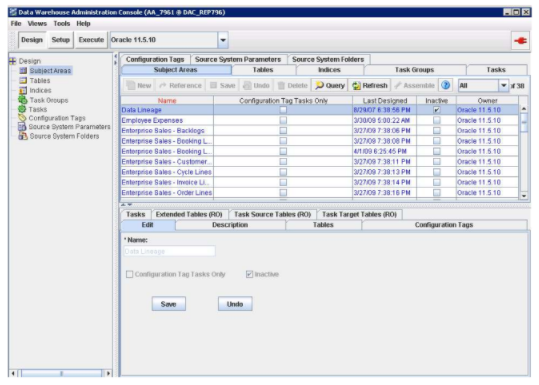539x385 pixels.
Task: Click the red connection plug icon
Action: pos(520,41)
